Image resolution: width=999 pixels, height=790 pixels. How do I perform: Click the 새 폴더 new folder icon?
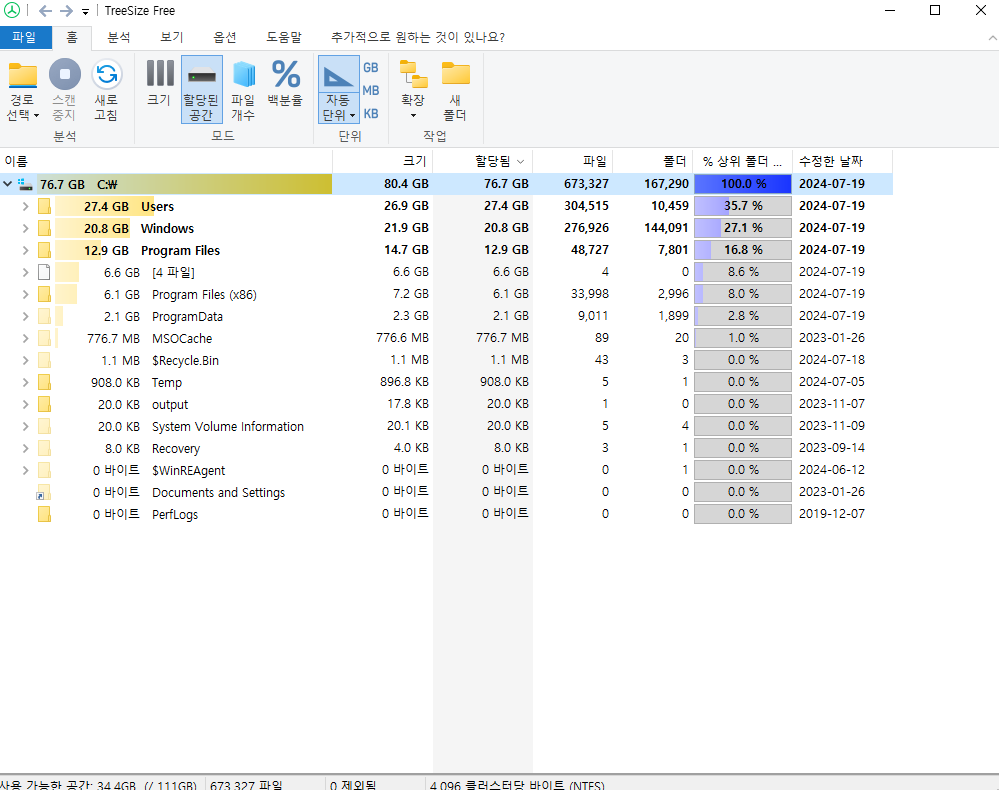click(455, 75)
